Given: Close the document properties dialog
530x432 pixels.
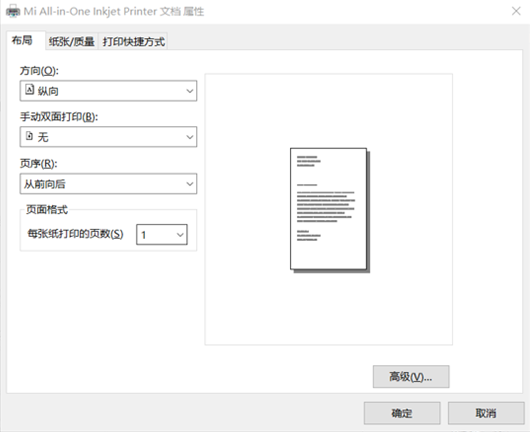Looking at the screenshot, I should click(516, 11).
